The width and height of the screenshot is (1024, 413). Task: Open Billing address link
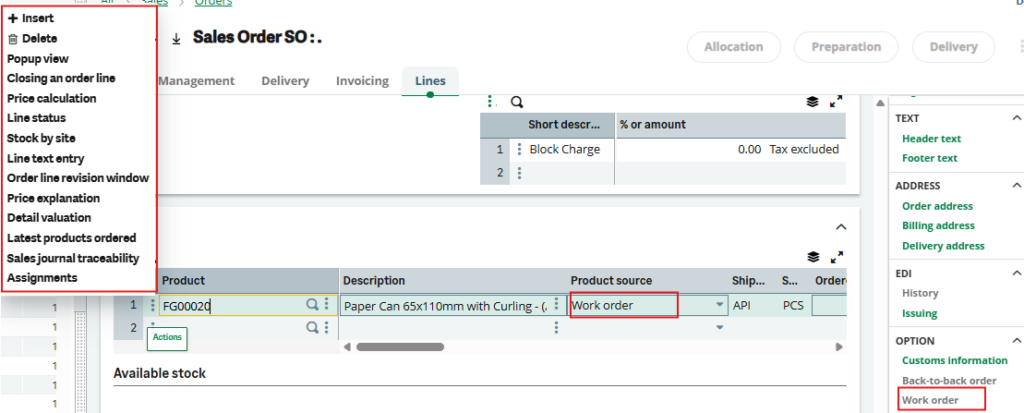click(x=938, y=225)
